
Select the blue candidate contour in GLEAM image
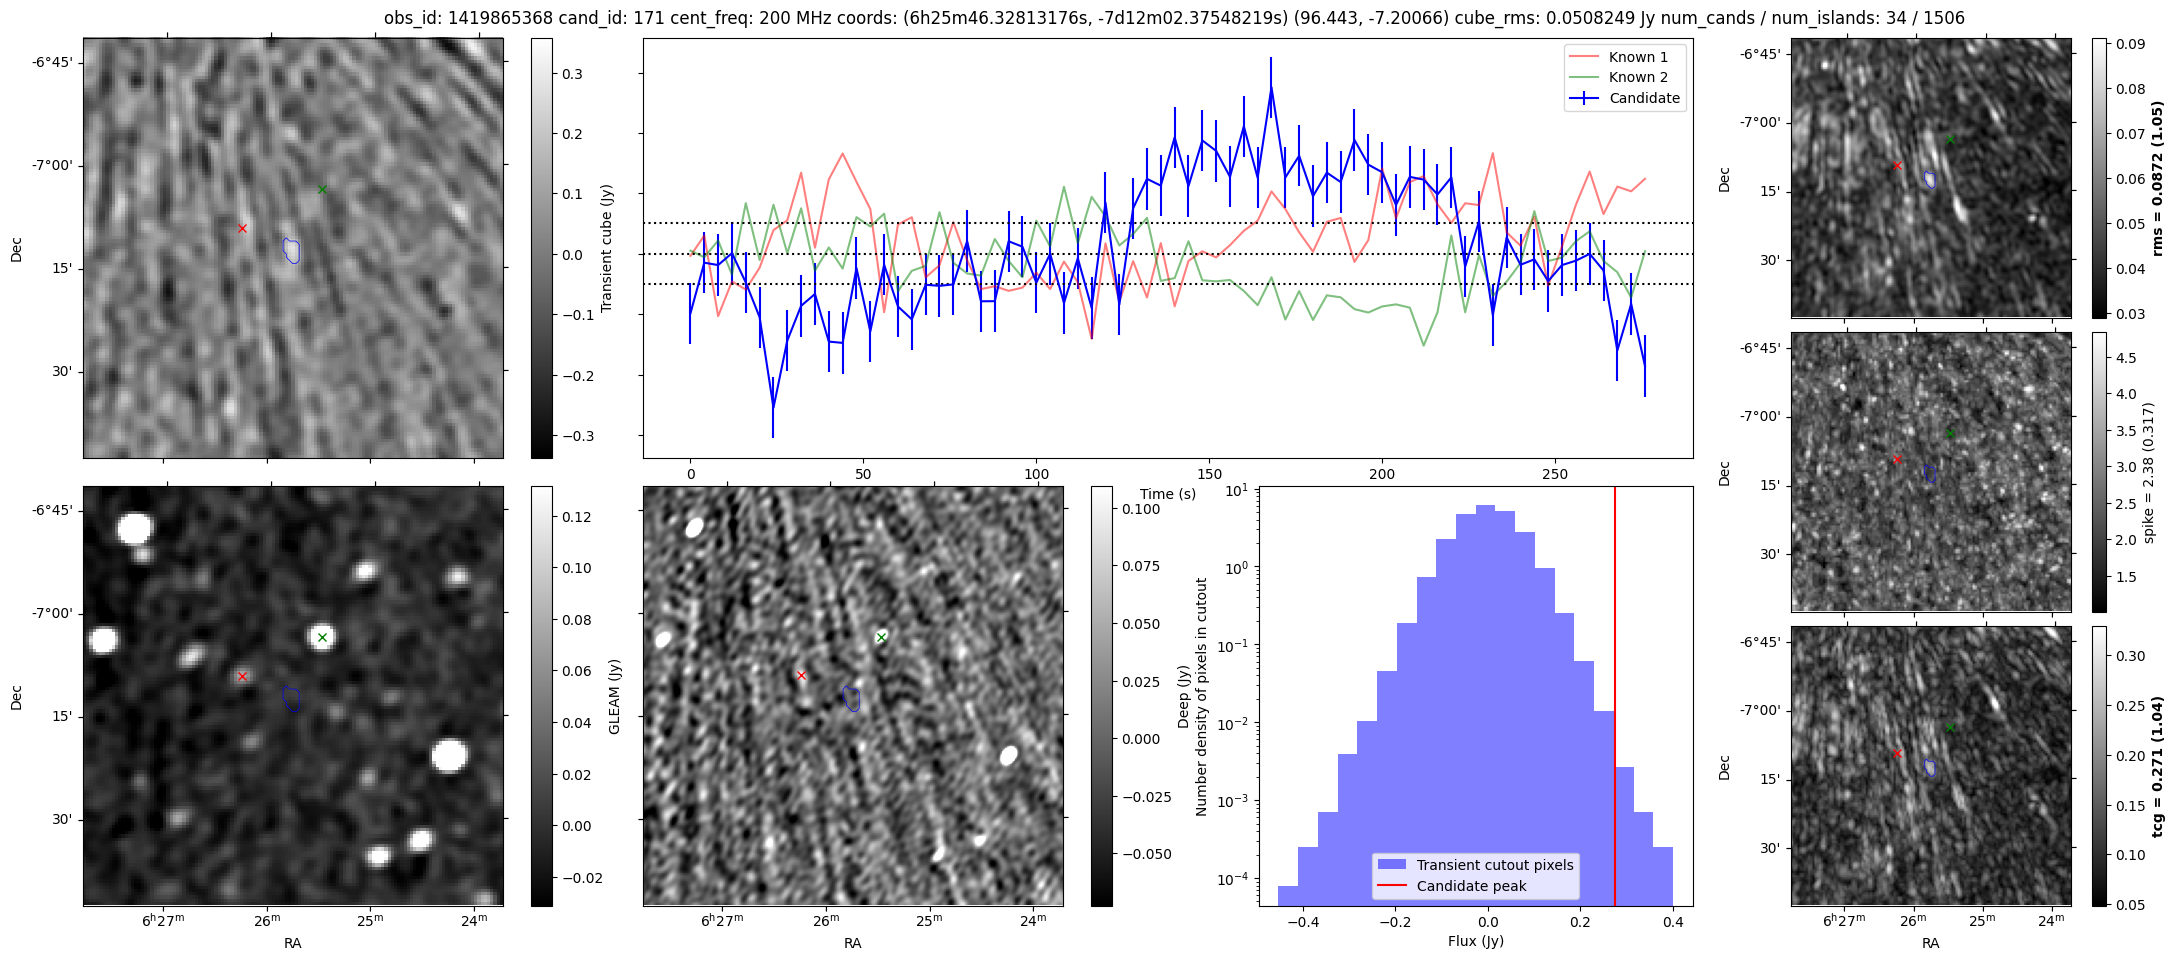(291, 698)
